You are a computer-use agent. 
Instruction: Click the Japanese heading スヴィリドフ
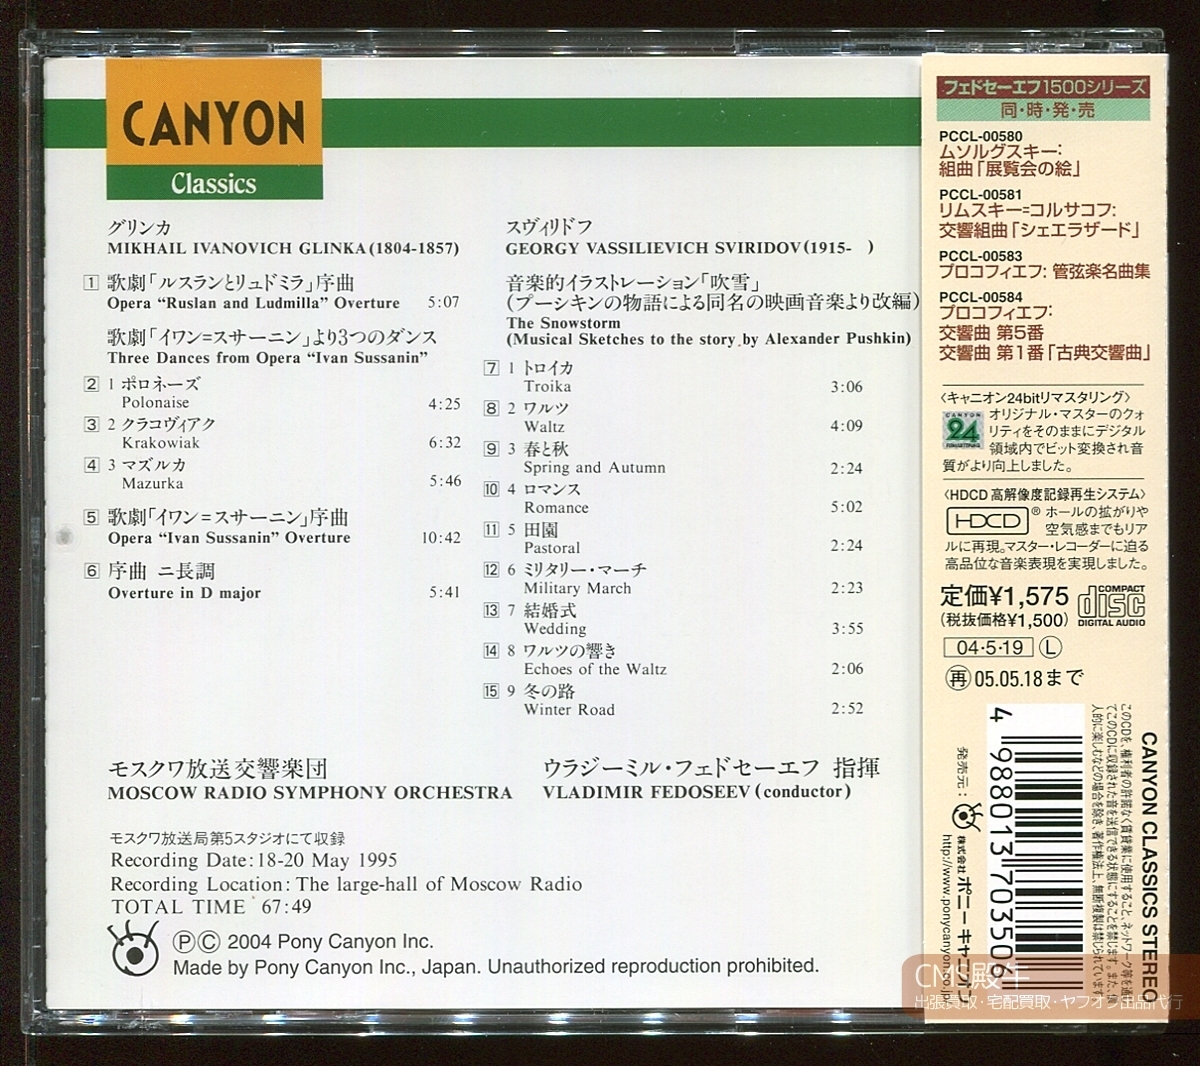(549, 228)
